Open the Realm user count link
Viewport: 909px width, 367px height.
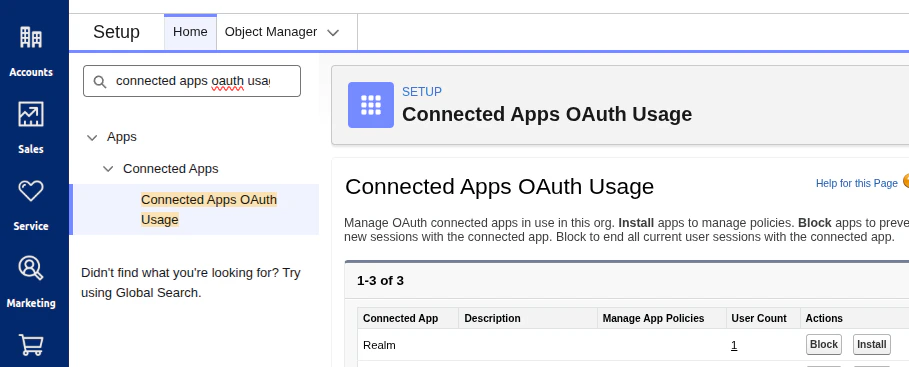pos(734,346)
